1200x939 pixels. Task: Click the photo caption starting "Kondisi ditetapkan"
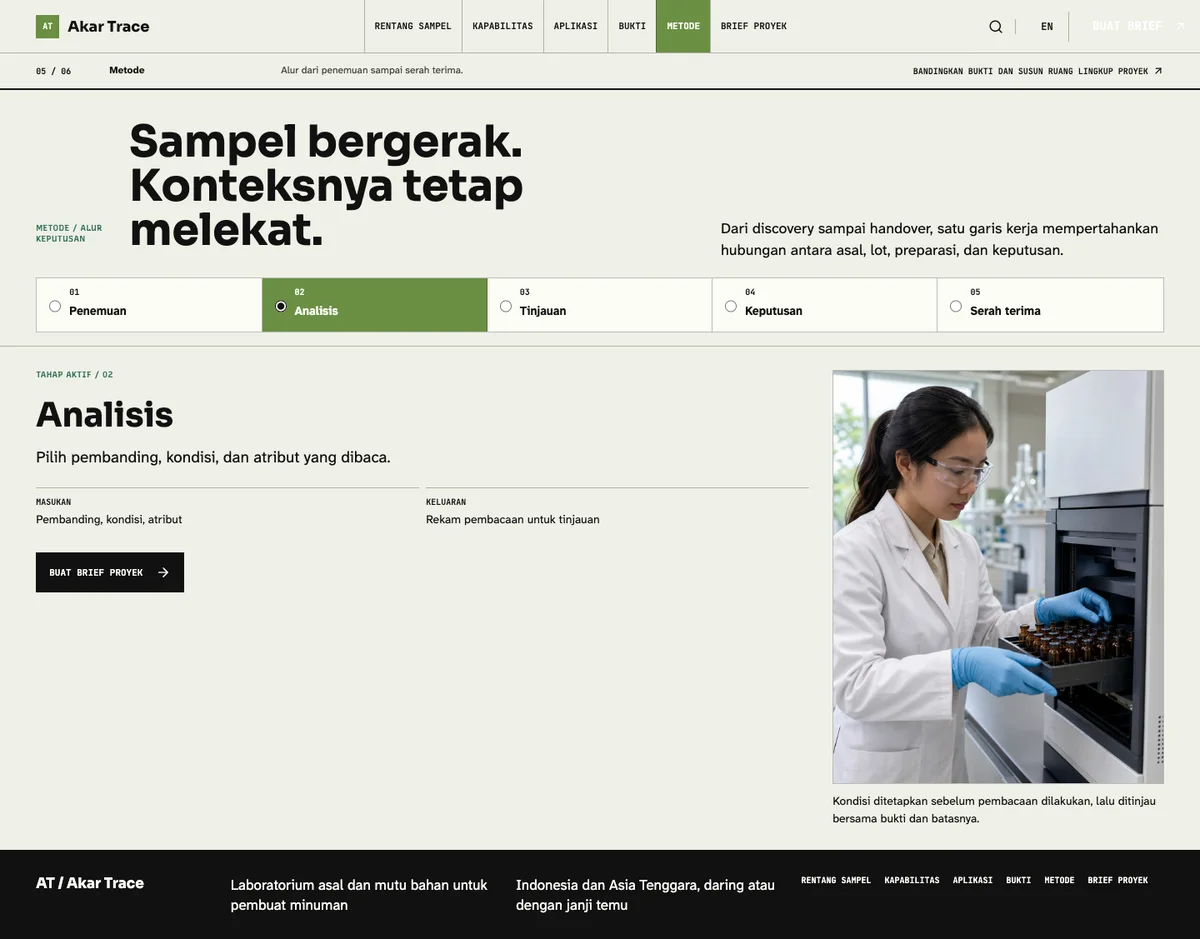[994, 810]
